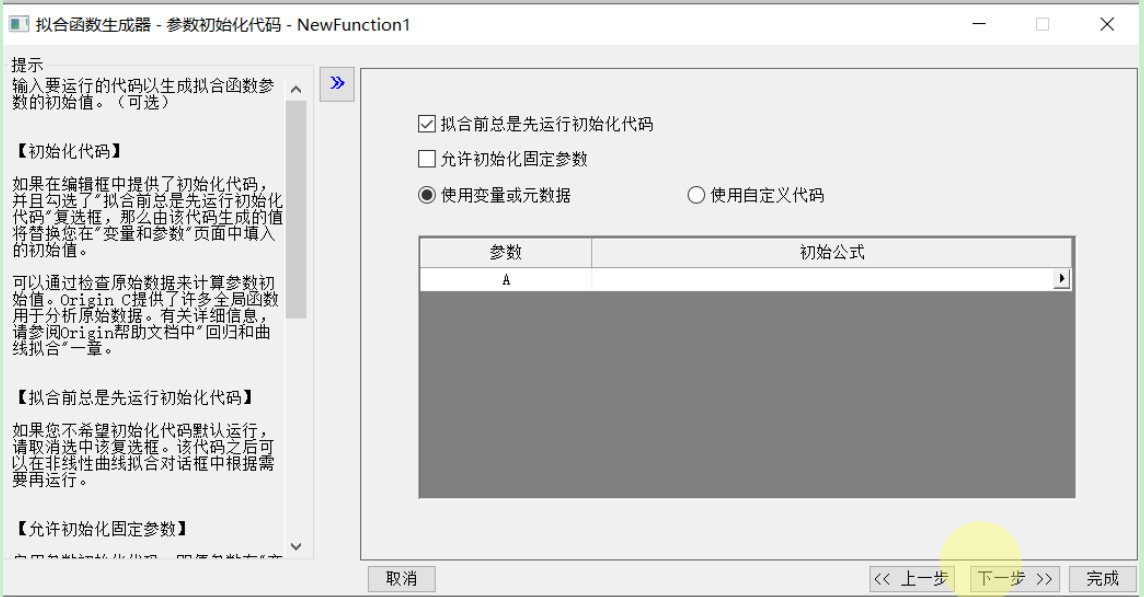The width and height of the screenshot is (1144, 597).
Task: Toggle '拟合前总是先运行初始化代码' checkbox
Action: click(x=427, y=124)
